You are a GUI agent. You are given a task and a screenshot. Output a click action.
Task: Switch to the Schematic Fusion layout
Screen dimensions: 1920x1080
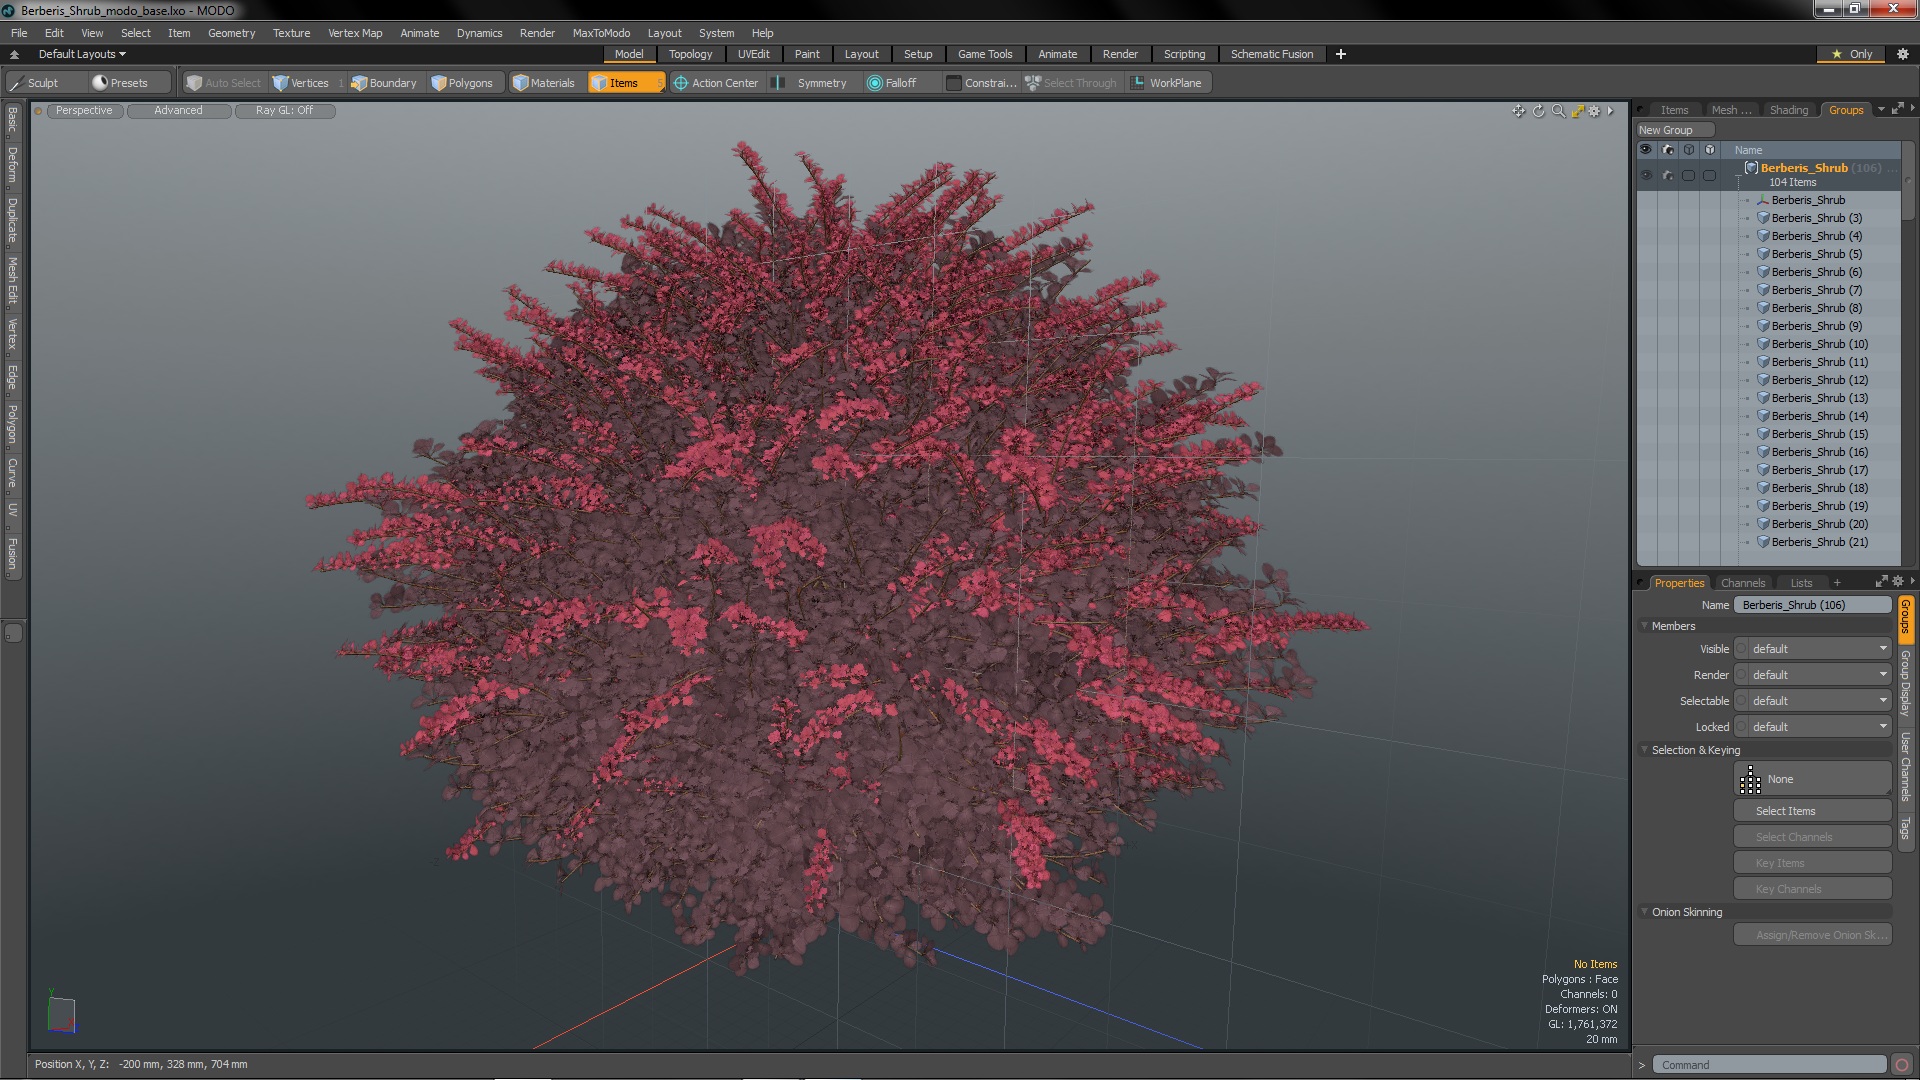click(1271, 54)
